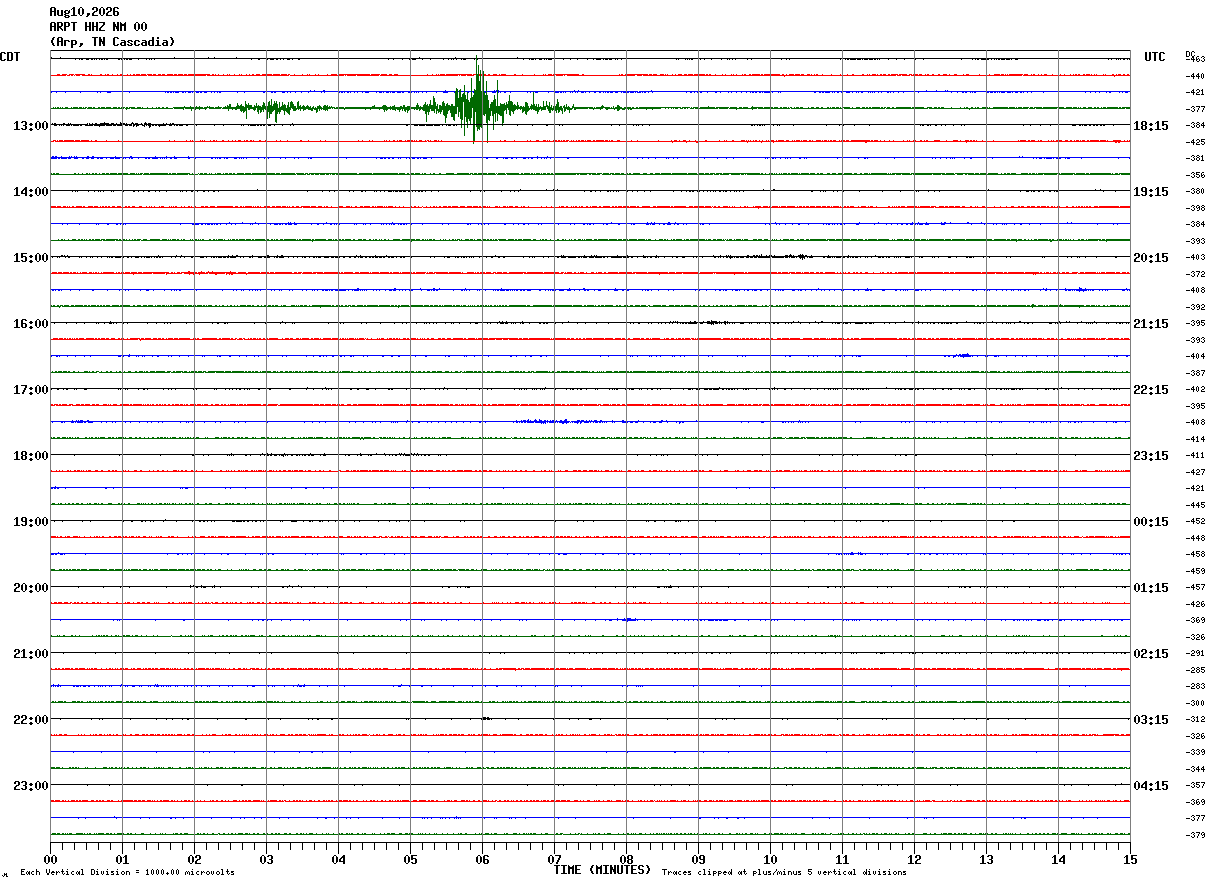This screenshot has height=886, width=1210.
Task: Click the -291 DC offset value
Action: pyautogui.click(x=1194, y=653)
